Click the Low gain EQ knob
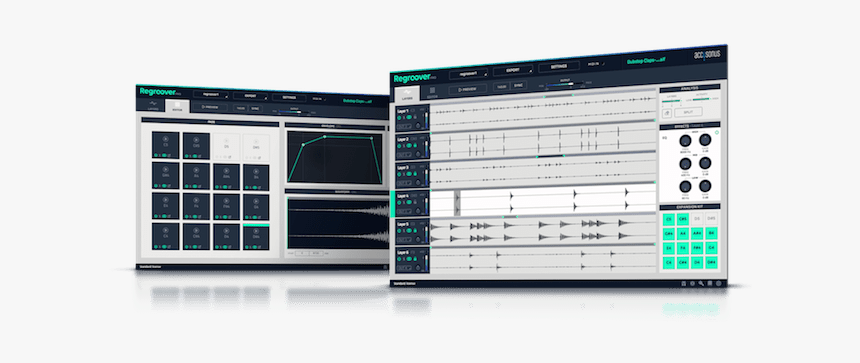This screenshot has height=363, width=860. click(705, 186)
